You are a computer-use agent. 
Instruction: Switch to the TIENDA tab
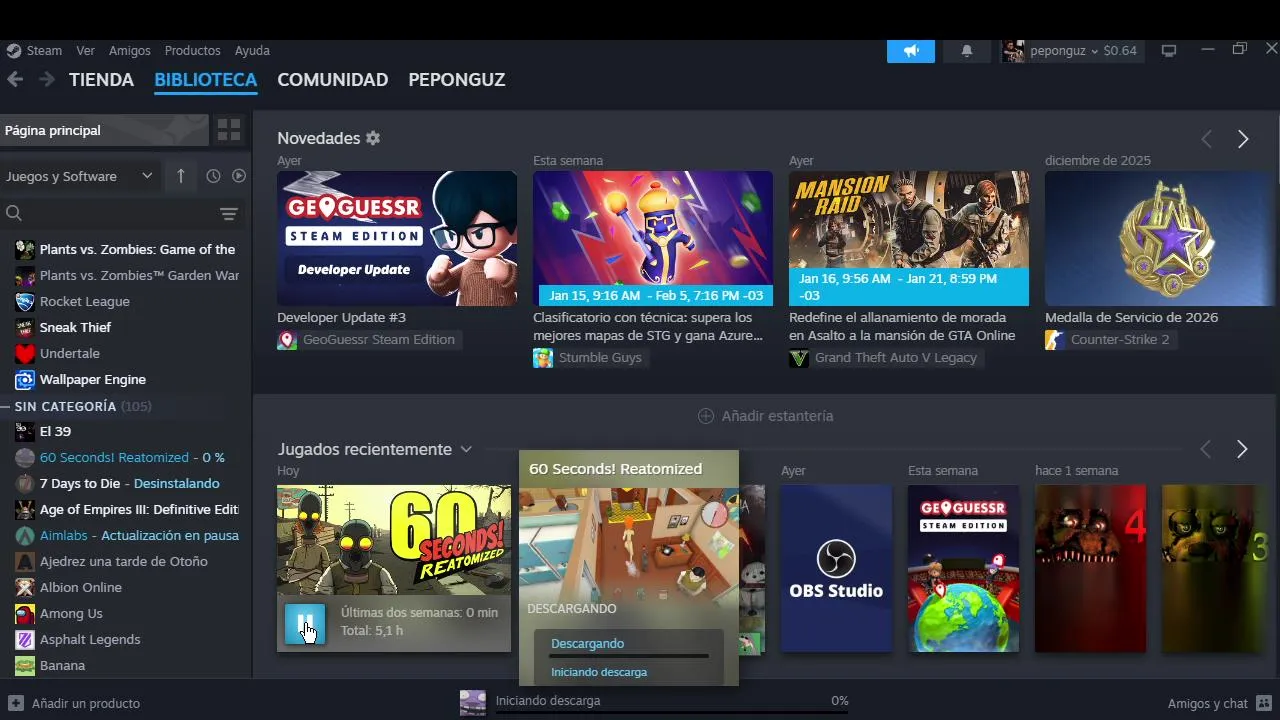click(x=101, y=79)
